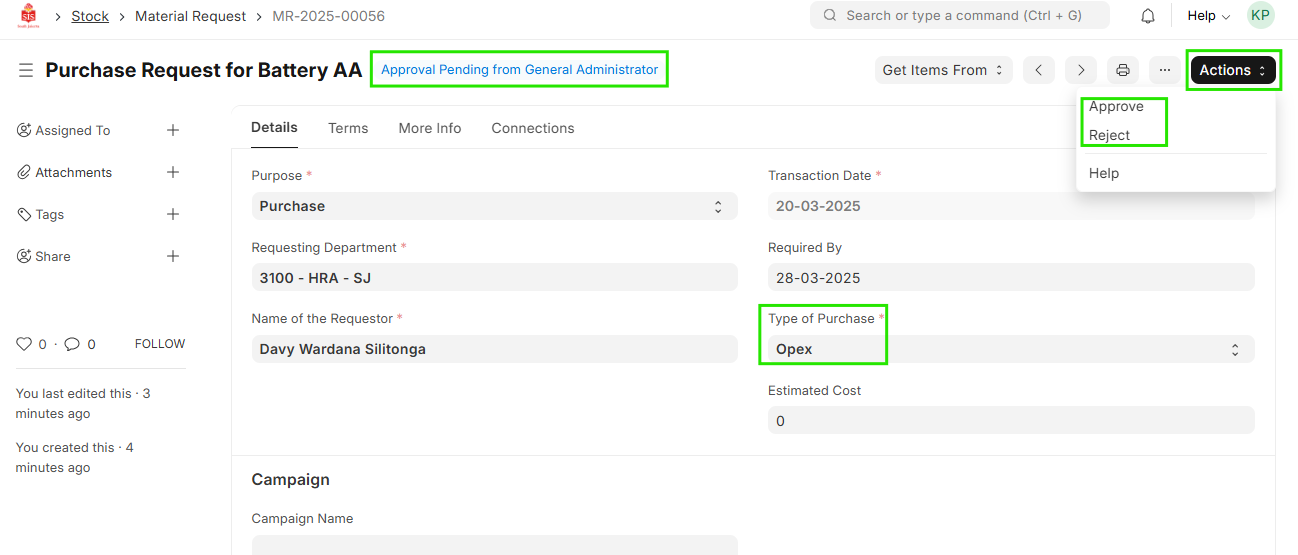Open the three-dot more options menu
The height and width of the screenshot is (555, 1298).
[1165, 70]
